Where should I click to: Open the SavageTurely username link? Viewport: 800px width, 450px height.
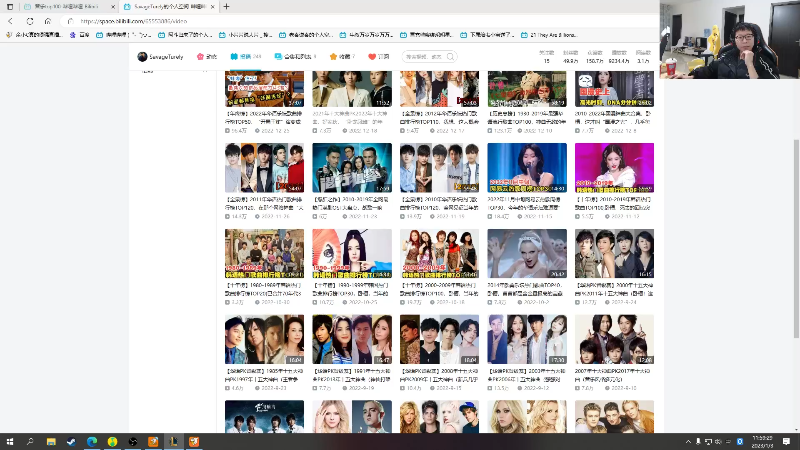pyautogui.click(x=166, y=57)
